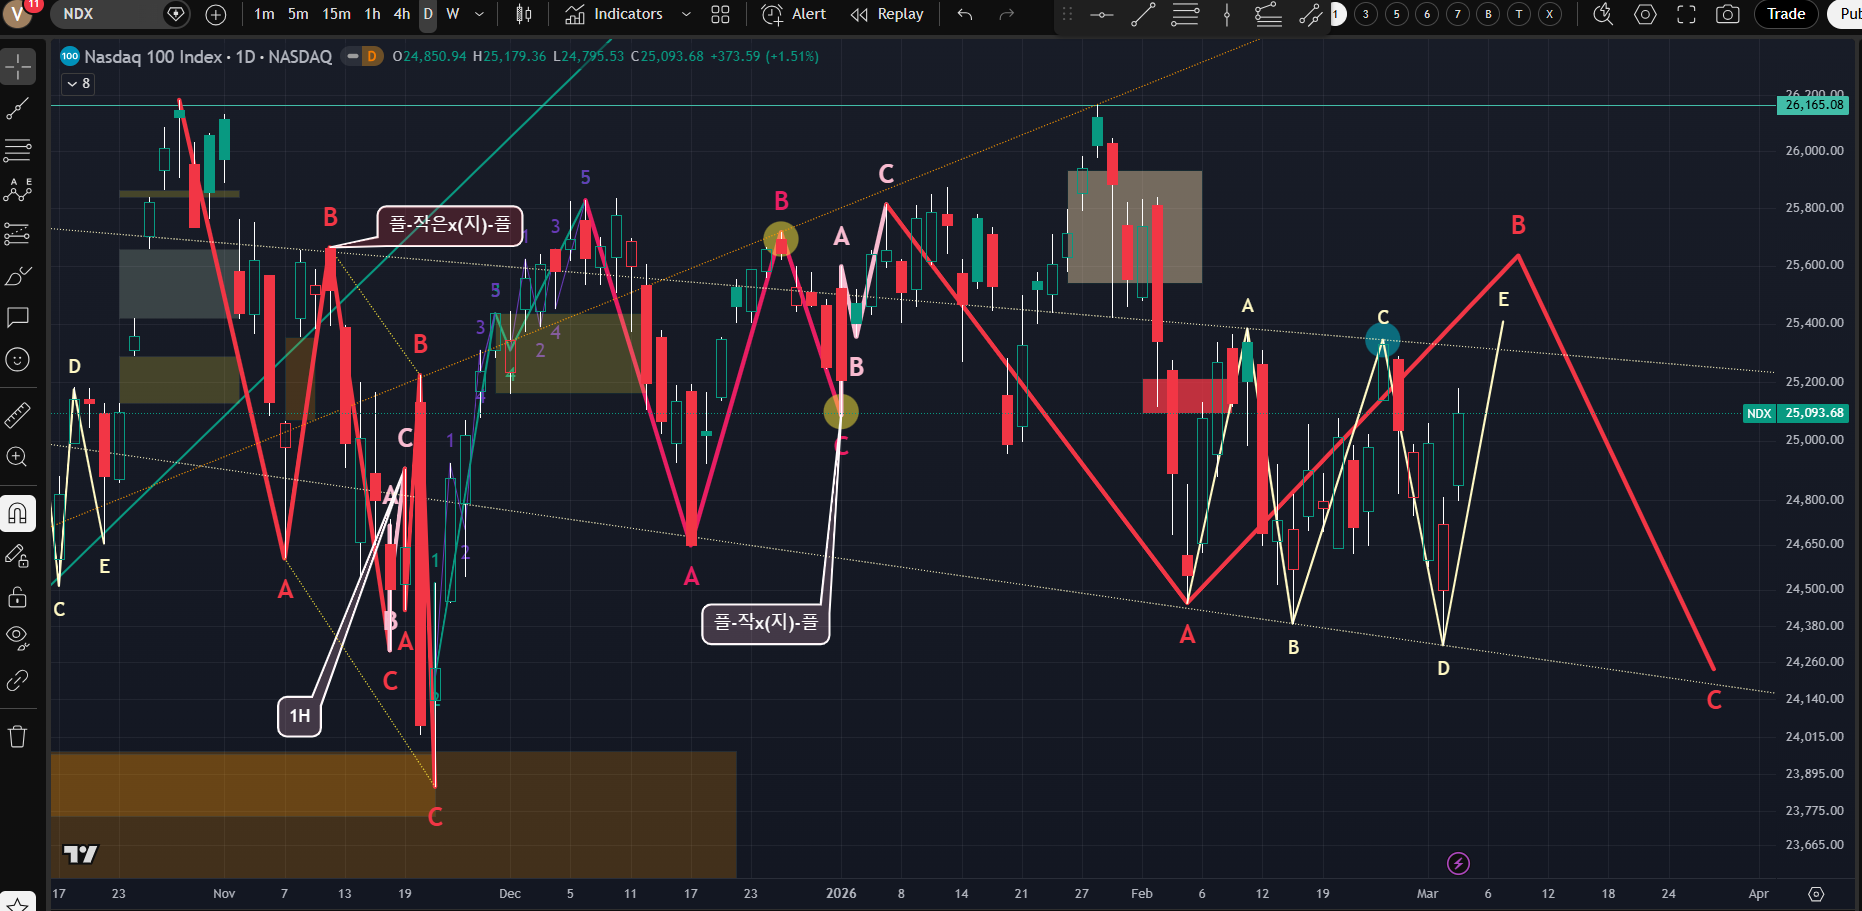1862x911 pixels.
Task: Expand the collapsed indicators legend showing 8
Action: (78, 84)
